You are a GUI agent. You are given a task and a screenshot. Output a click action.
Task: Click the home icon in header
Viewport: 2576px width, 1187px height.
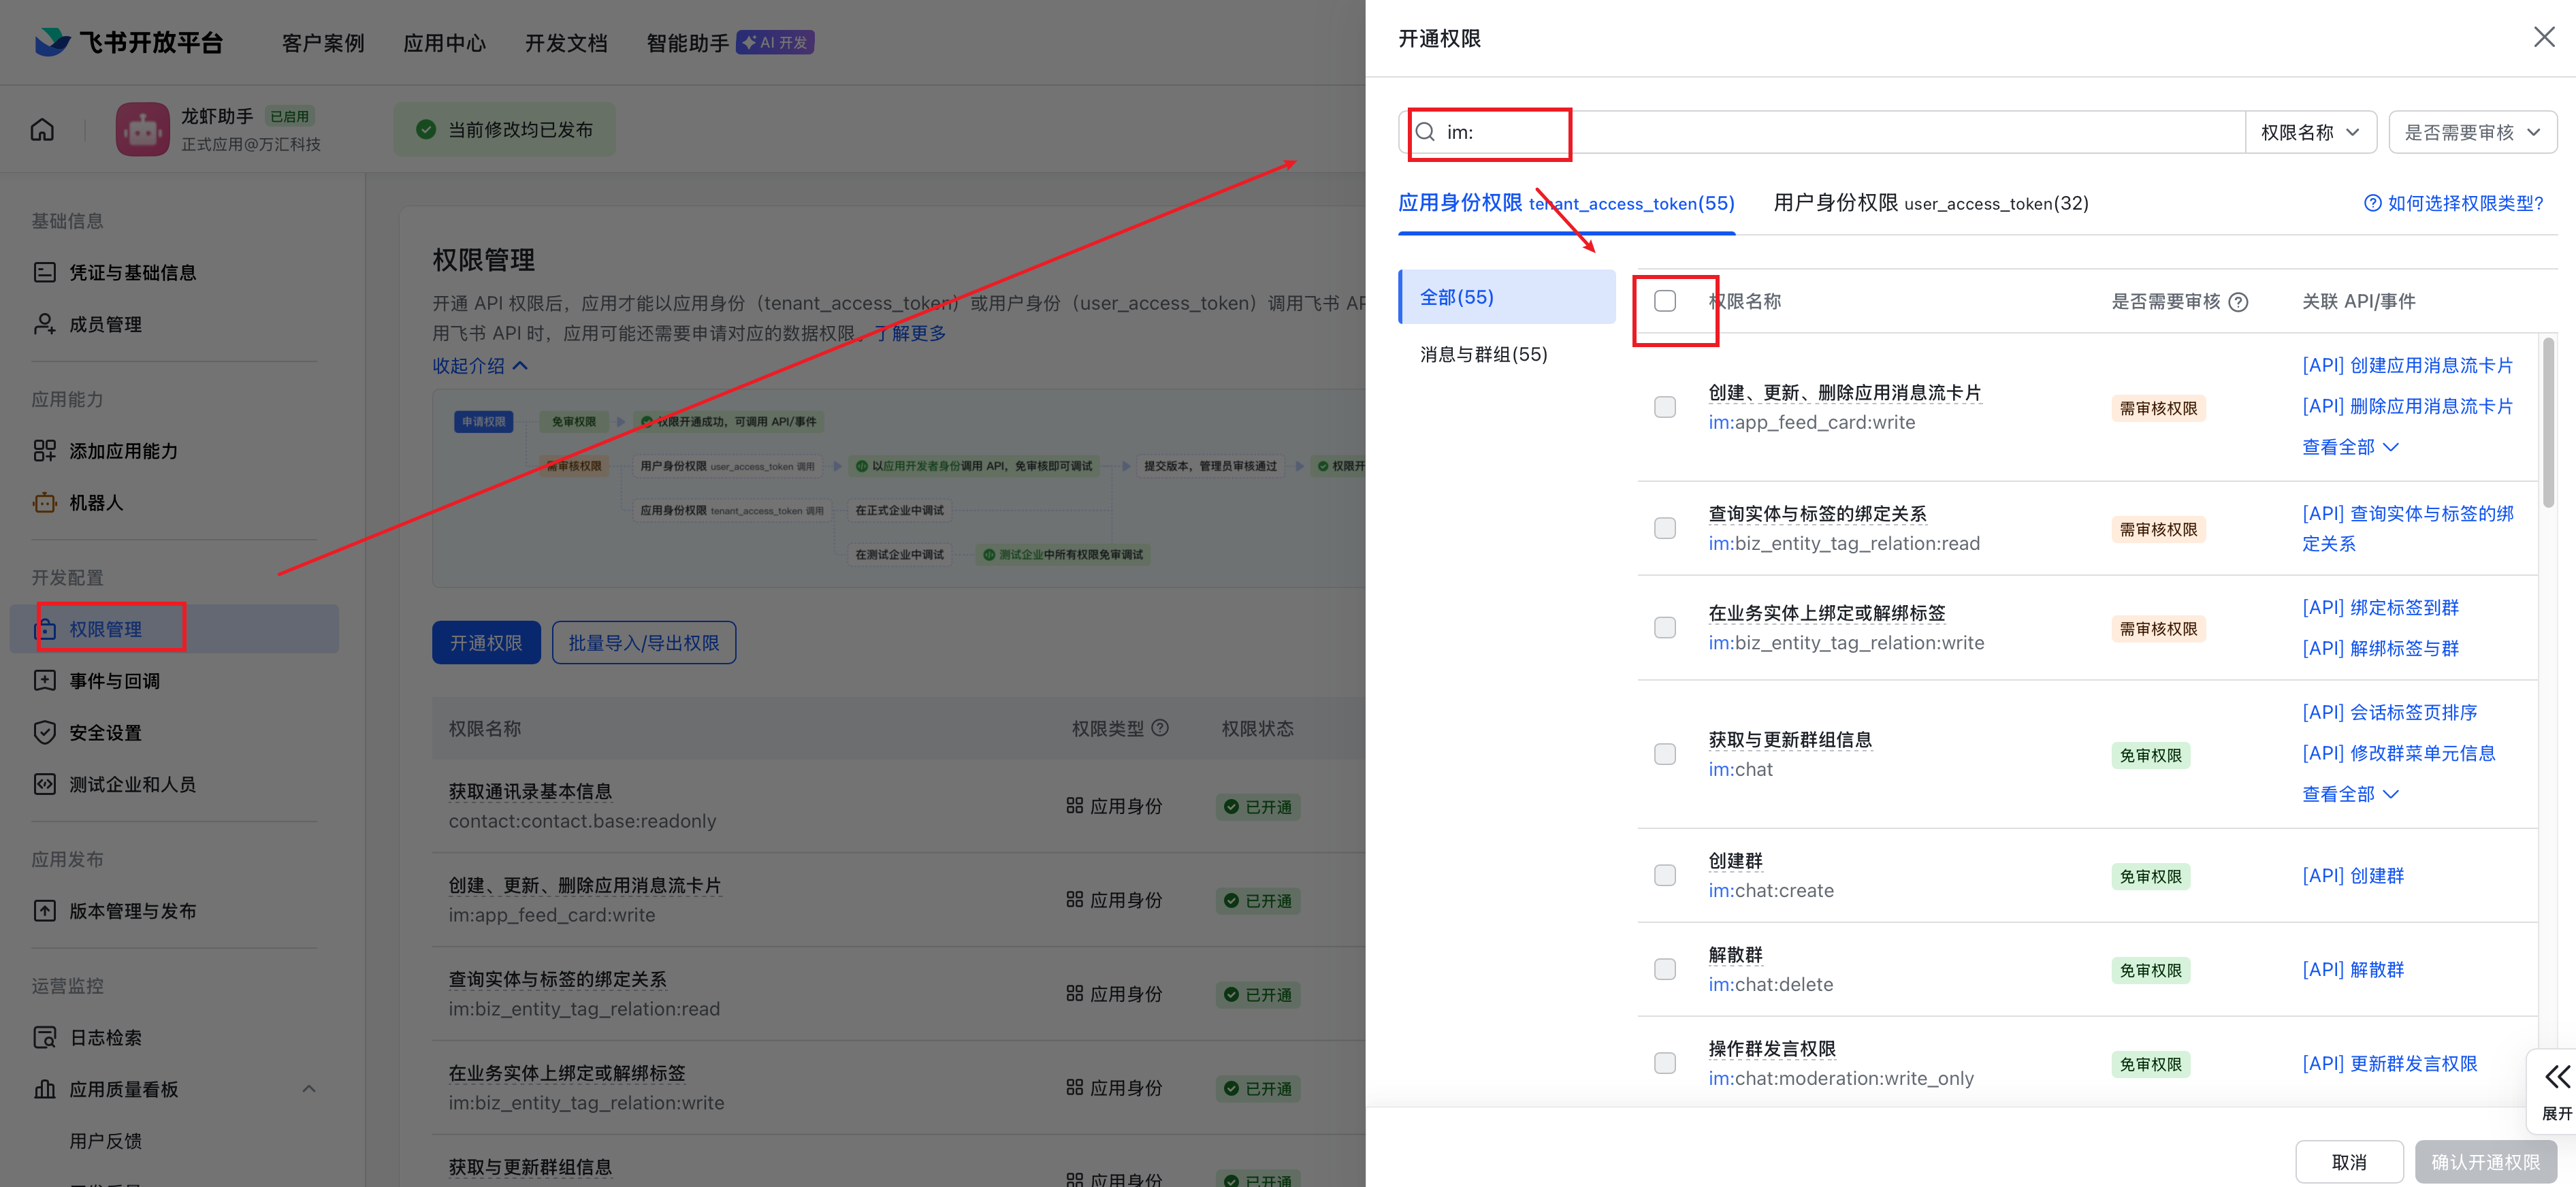[42, 130]
